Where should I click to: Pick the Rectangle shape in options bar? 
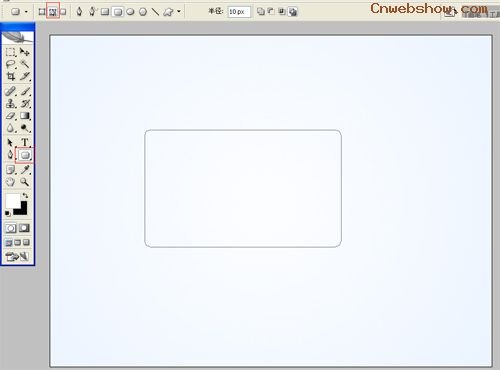click(x=105, y=12)
